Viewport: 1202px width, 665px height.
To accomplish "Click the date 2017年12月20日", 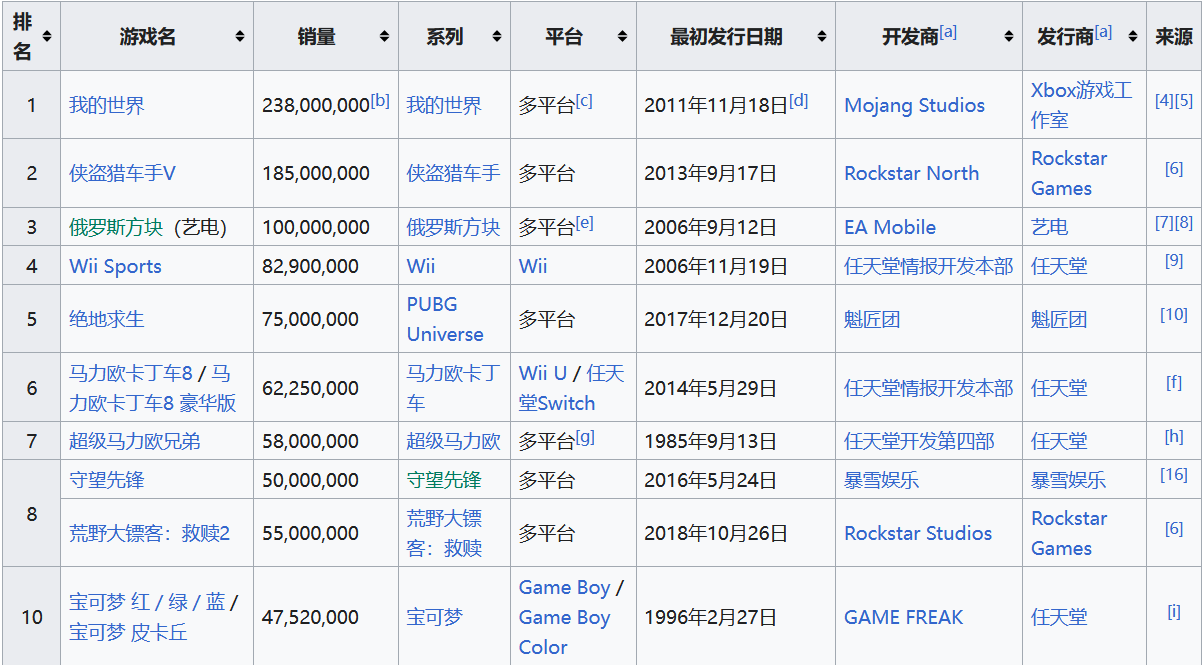I will (x=716, y=319).
